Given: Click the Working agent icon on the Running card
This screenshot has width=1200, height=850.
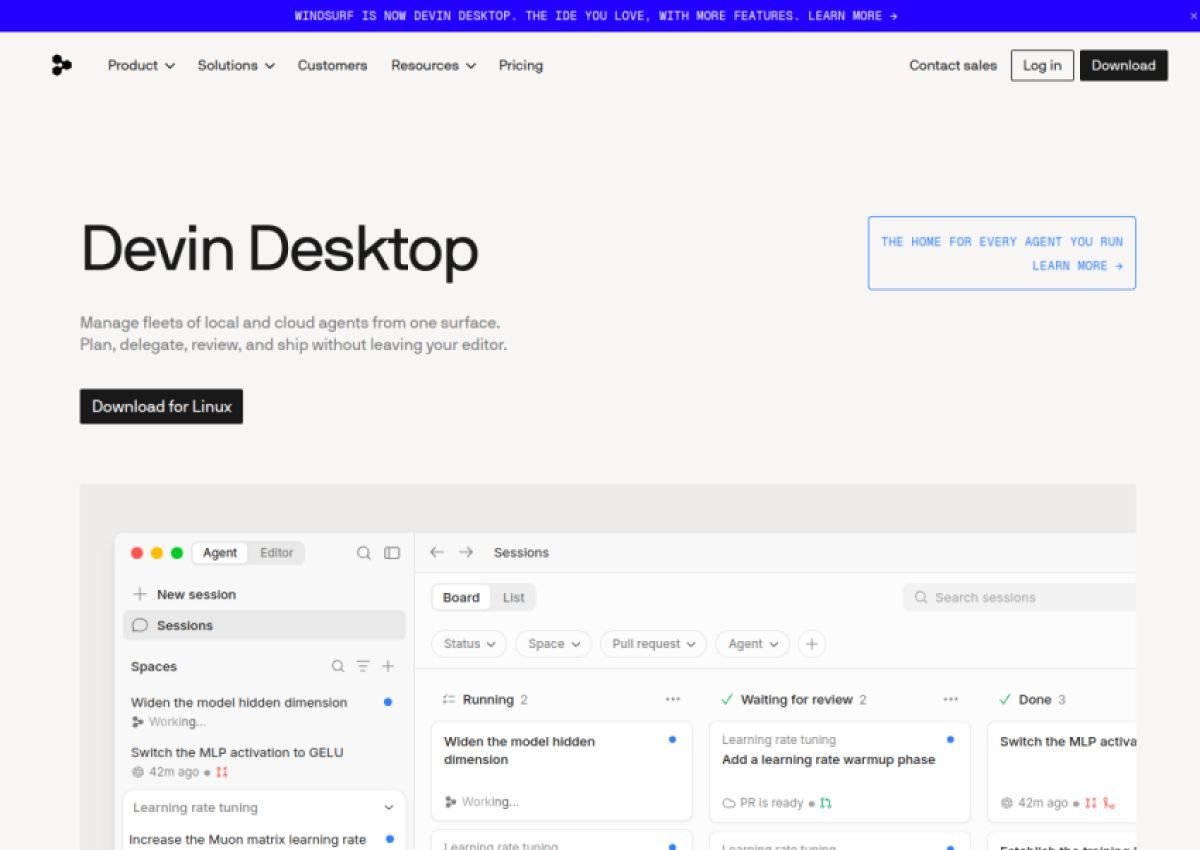Looking at the screenshot, I should coord(450,802).
